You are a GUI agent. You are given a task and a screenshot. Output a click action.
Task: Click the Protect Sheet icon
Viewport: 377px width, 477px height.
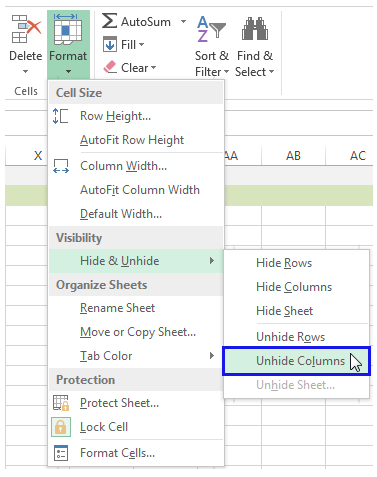(x=61, y=403)
